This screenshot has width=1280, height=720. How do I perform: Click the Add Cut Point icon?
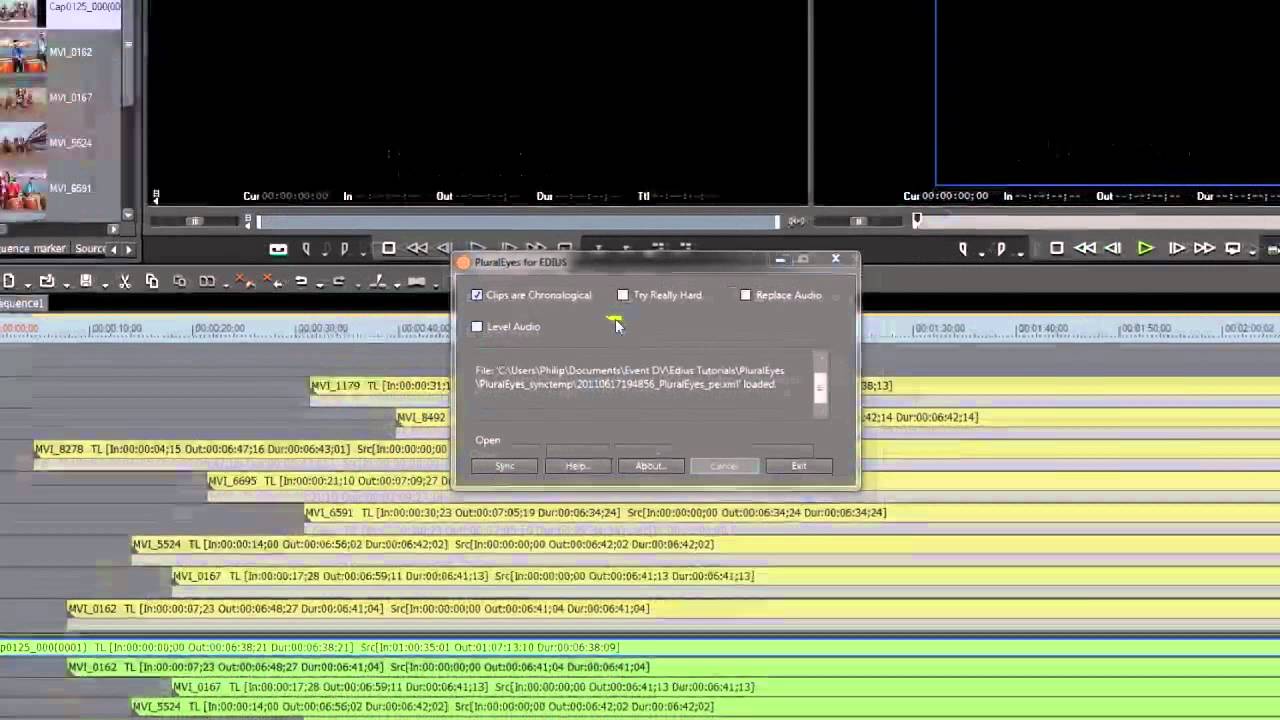pos(378,282)
